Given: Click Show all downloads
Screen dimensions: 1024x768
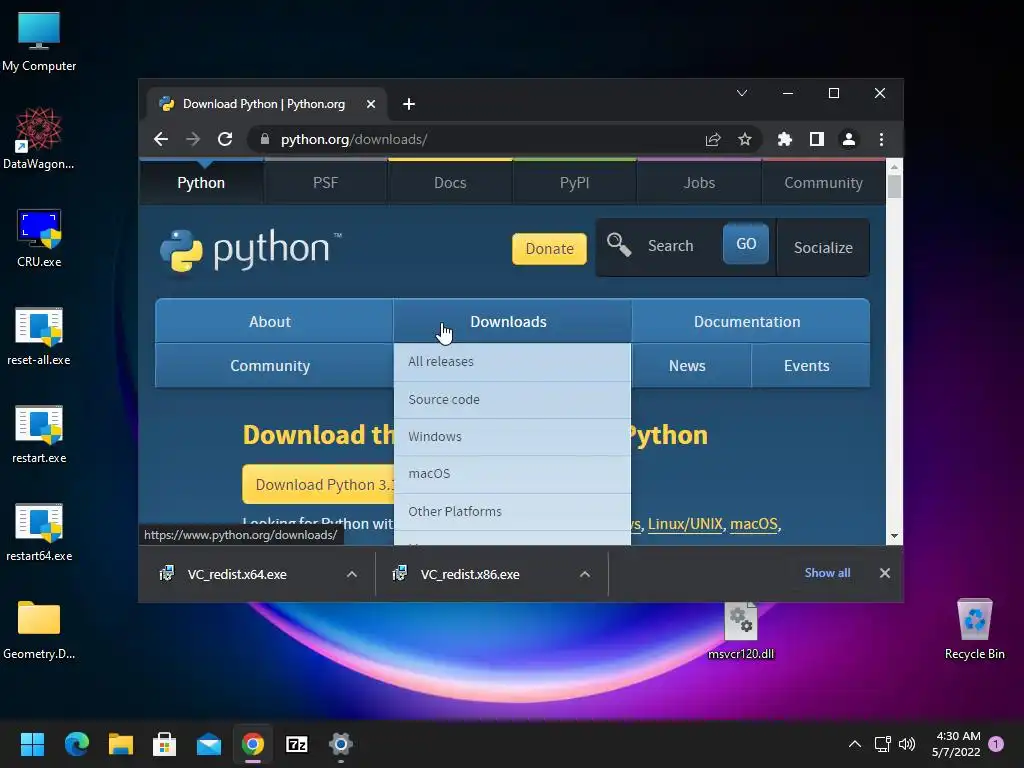Looking at the screenshot, I should 827,573.
